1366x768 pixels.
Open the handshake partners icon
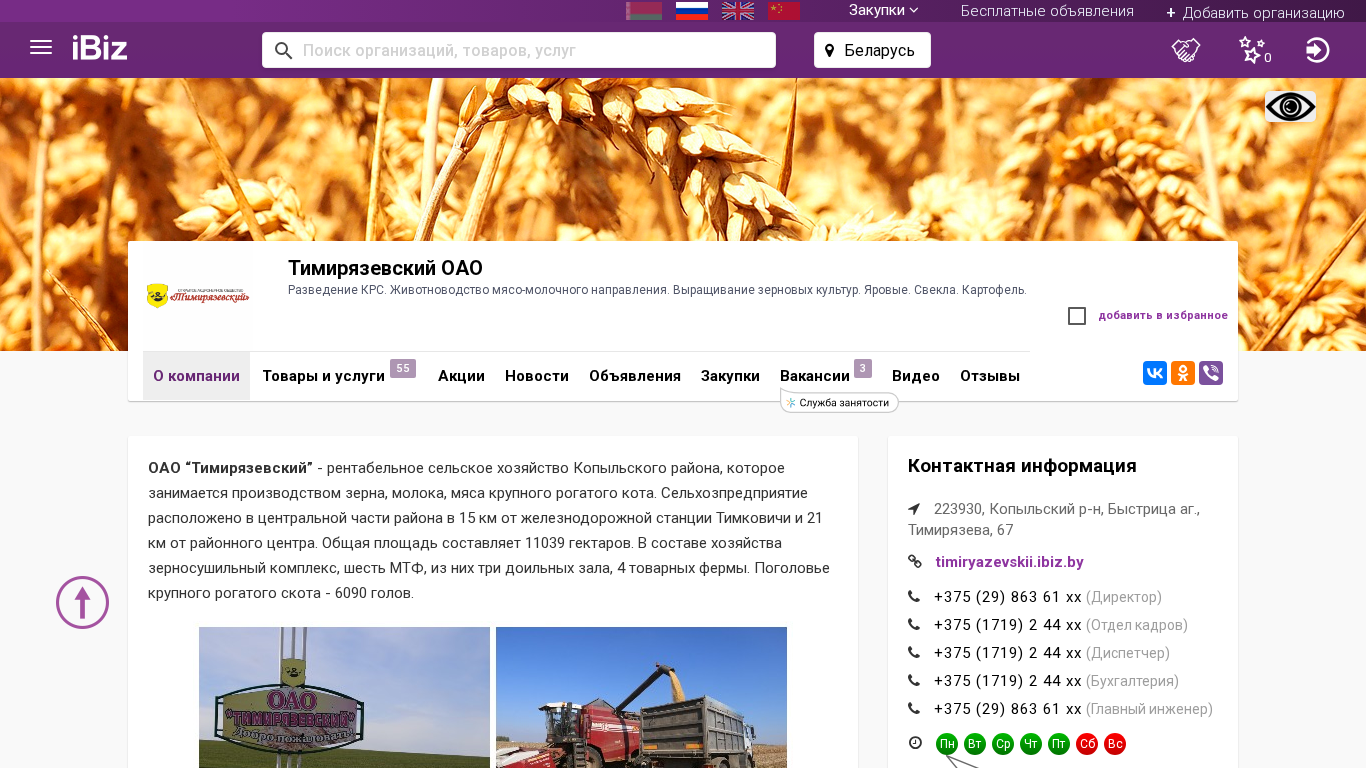(1186, 50)
